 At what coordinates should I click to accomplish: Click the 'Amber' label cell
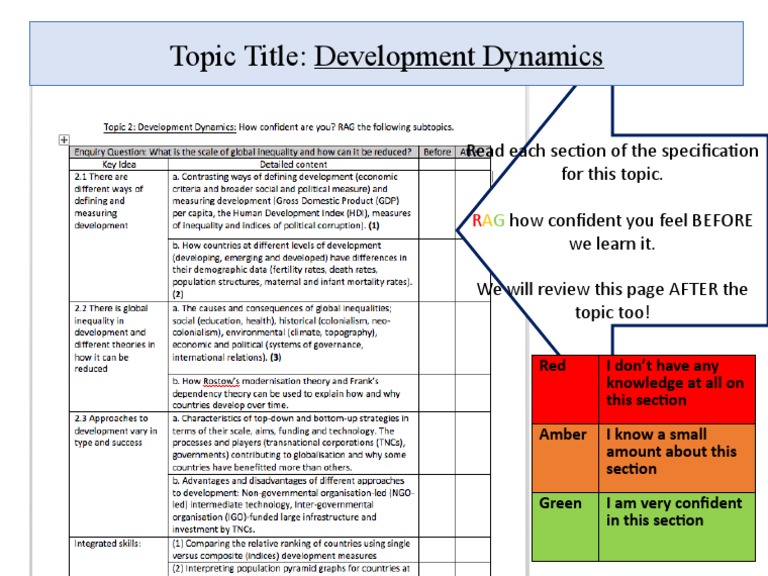point(565,458)
